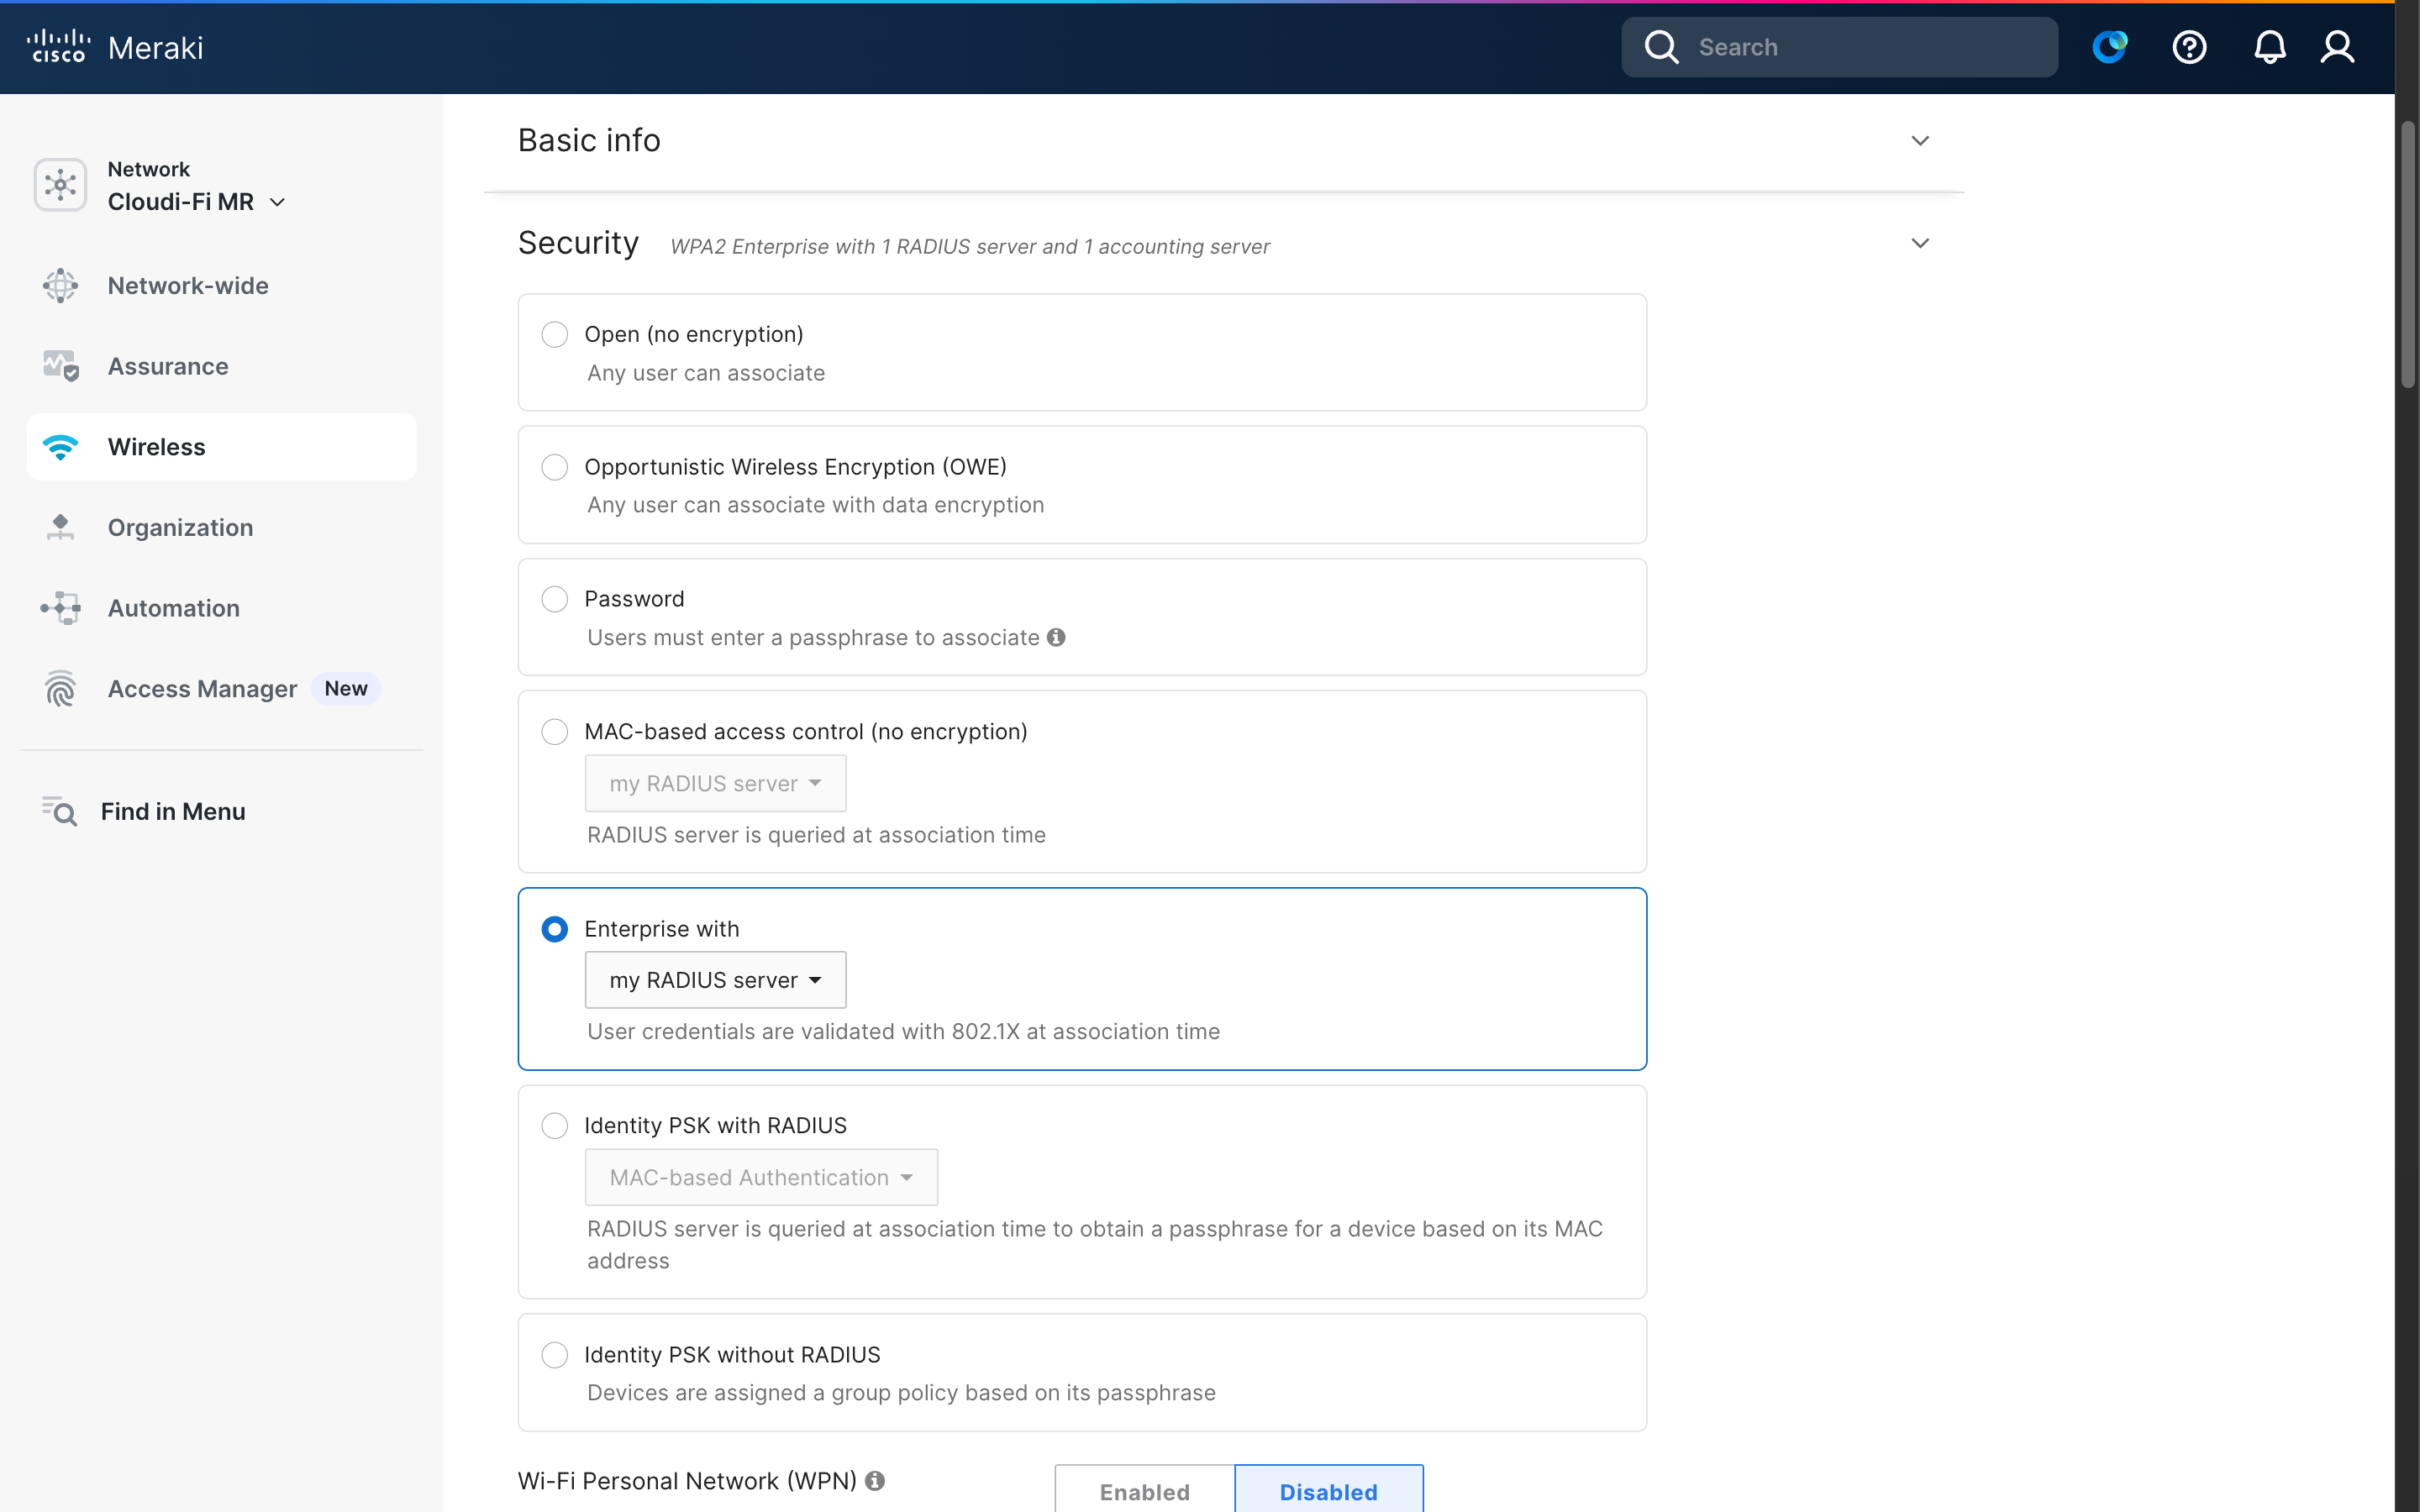Image resolution: width=2420 pixels, height=1512 pixels.
Task: Collapse the Security section
Action: point(1920,243)
